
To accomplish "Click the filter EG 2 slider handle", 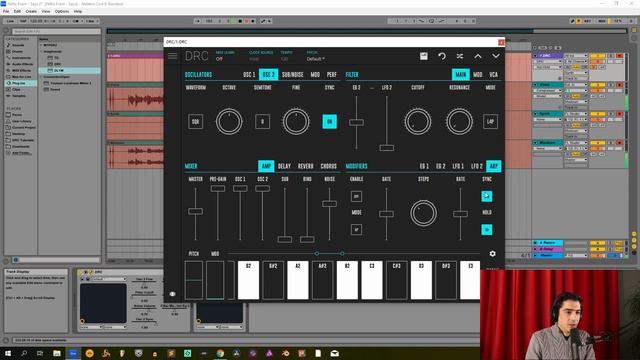I will point(356,122).
